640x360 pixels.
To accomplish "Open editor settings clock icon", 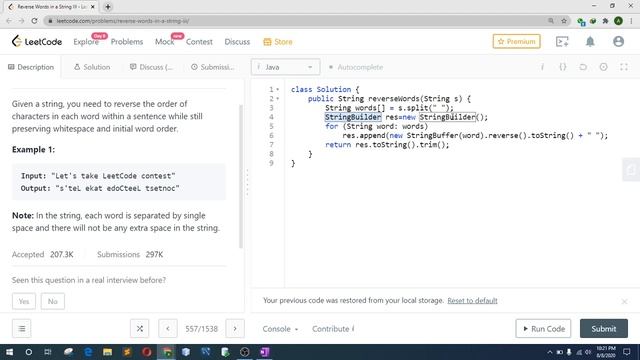I will tap(603, 67).
